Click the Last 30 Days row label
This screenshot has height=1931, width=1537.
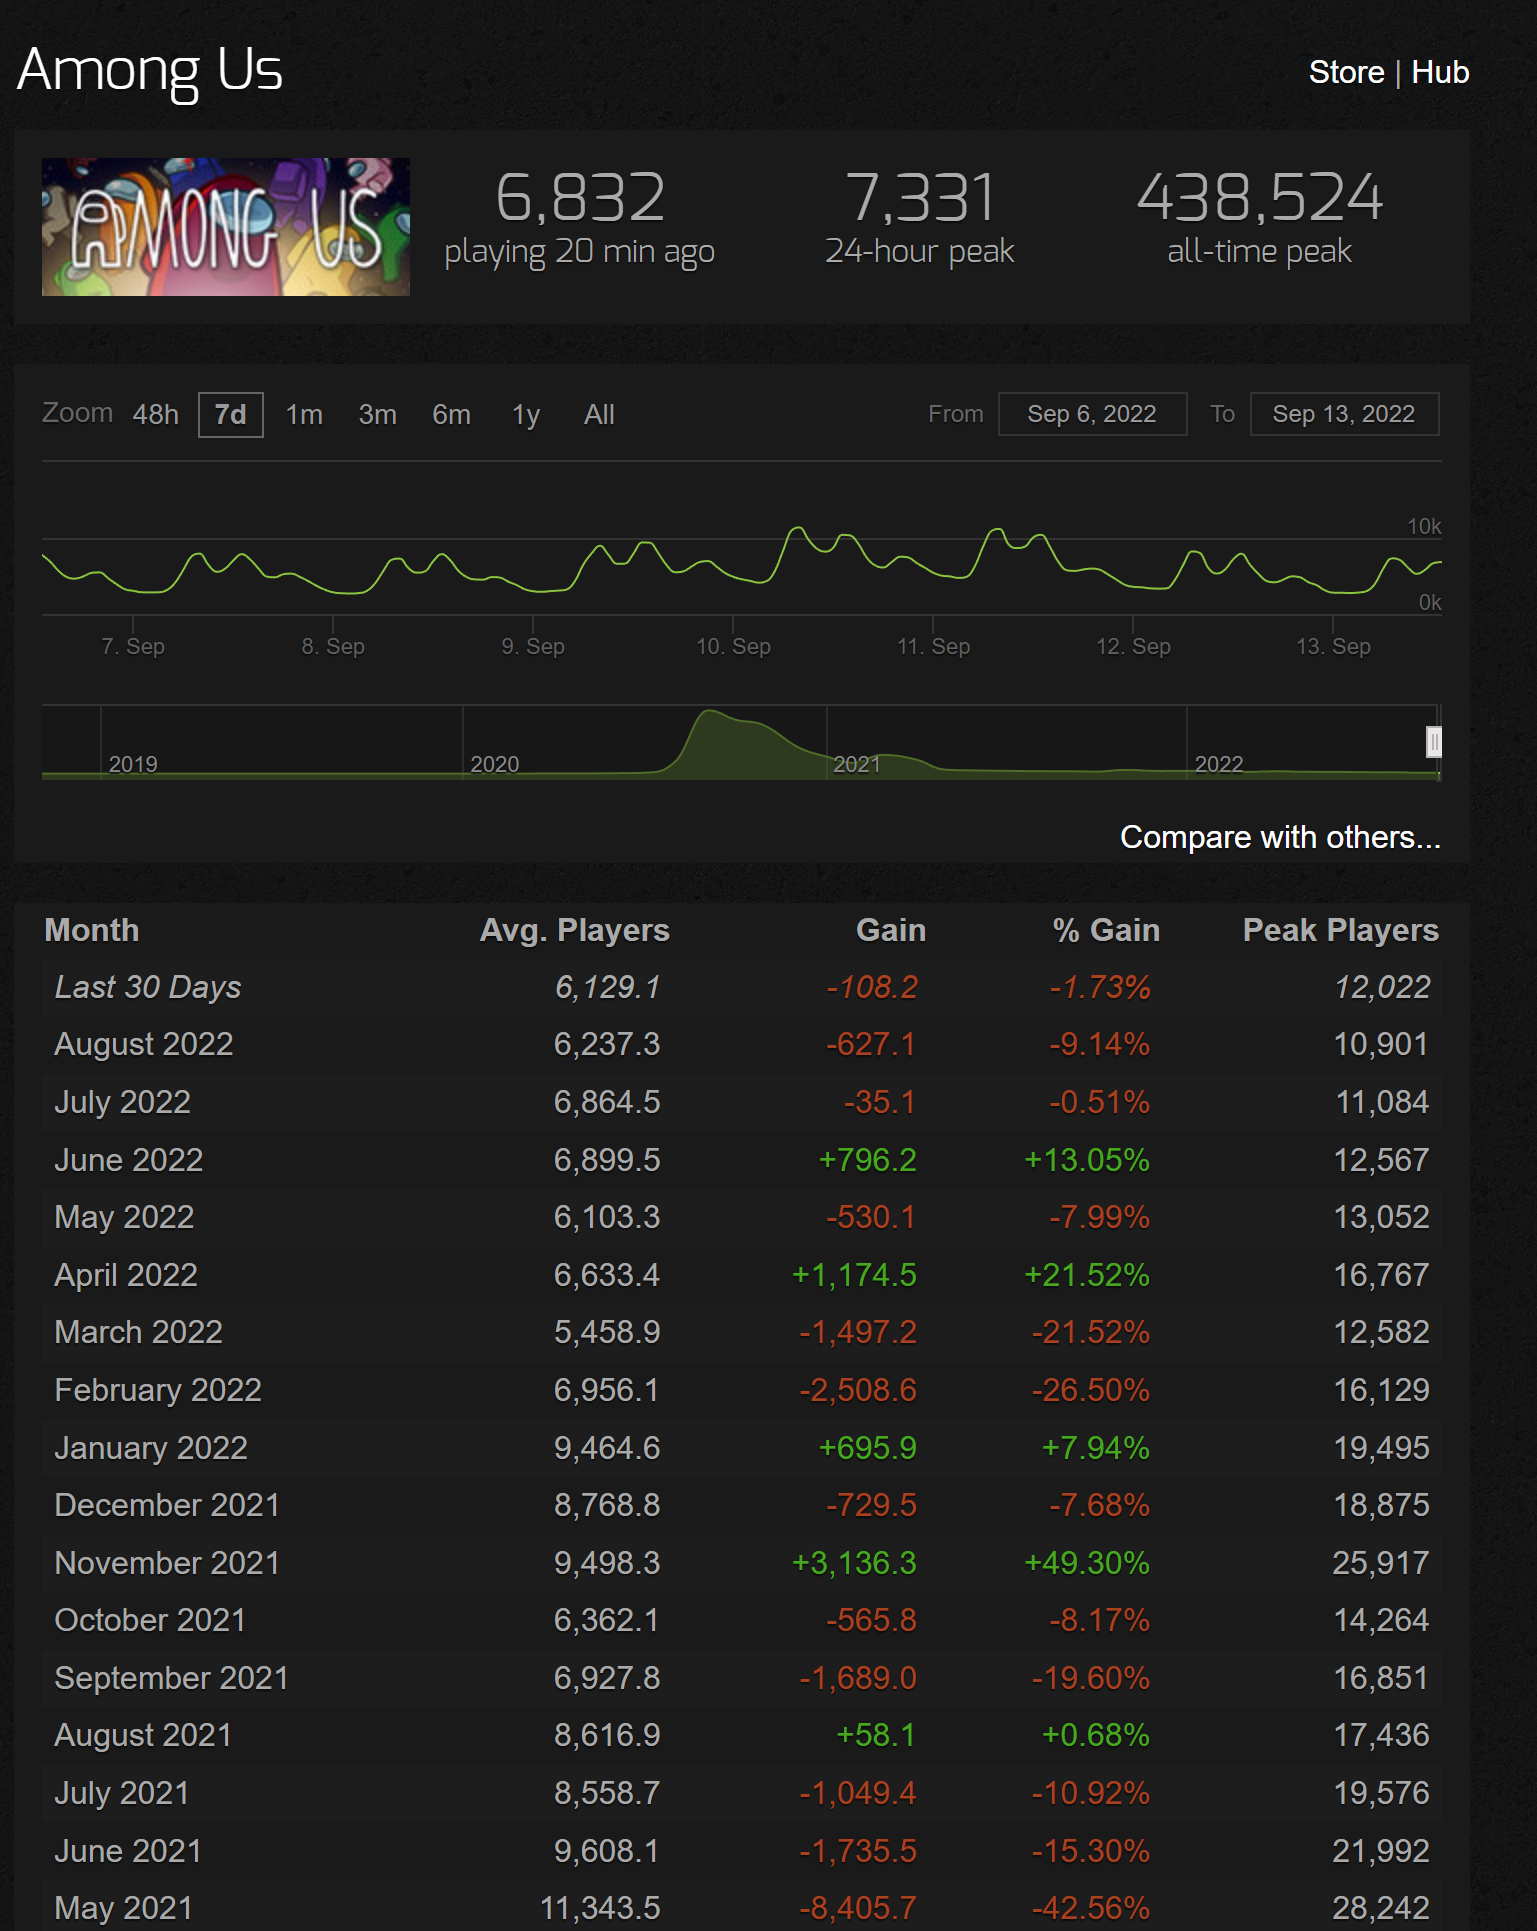pyautogui.click(x=148, y=987)
